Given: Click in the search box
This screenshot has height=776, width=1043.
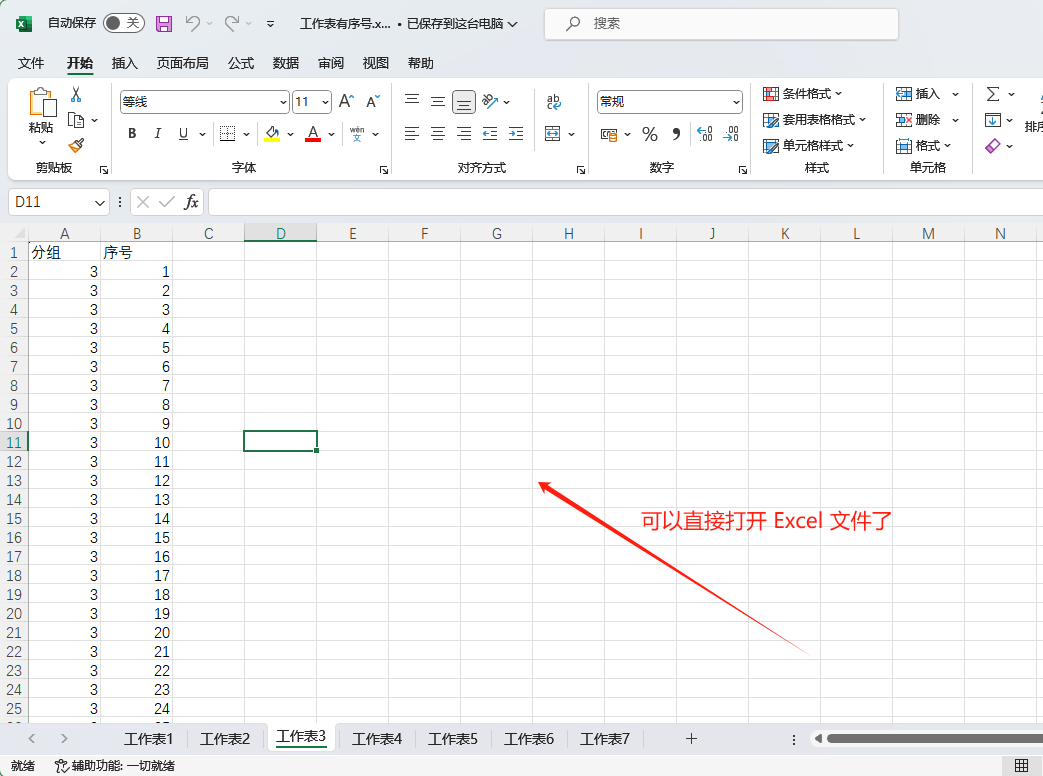Looking at the screenshot, I should point(720,23).
